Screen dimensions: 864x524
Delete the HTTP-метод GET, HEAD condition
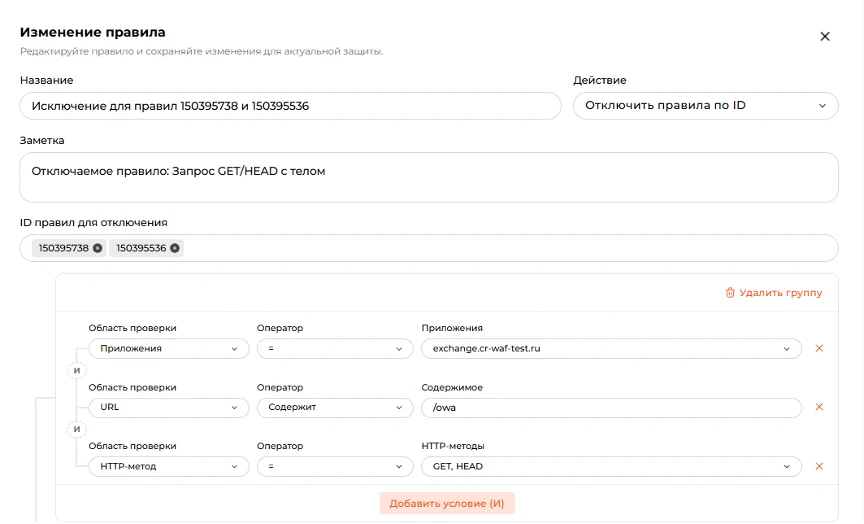tap(819, 466)
